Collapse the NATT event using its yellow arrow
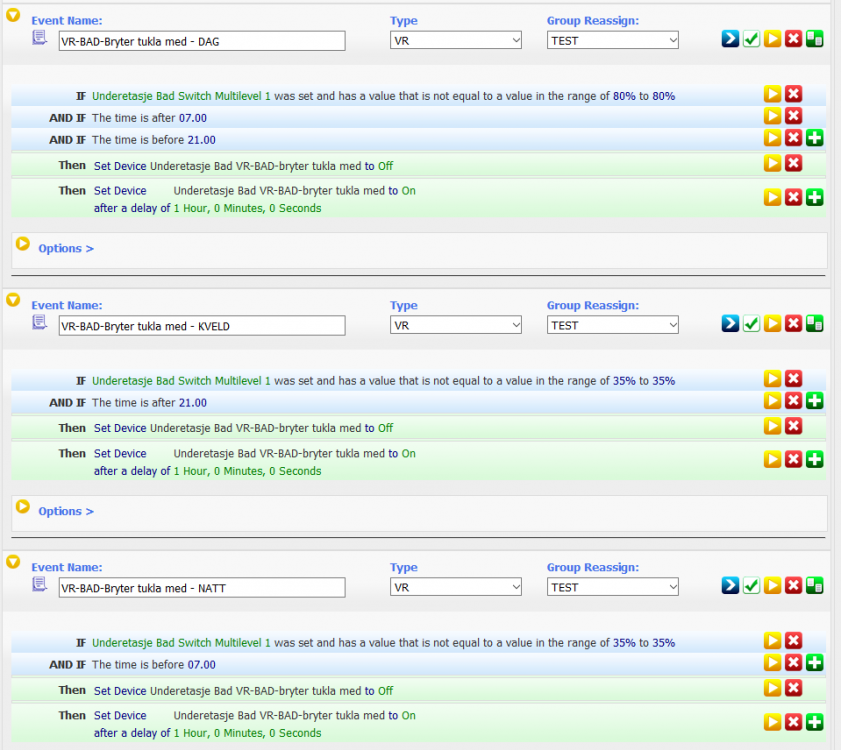 coord(13,562)
